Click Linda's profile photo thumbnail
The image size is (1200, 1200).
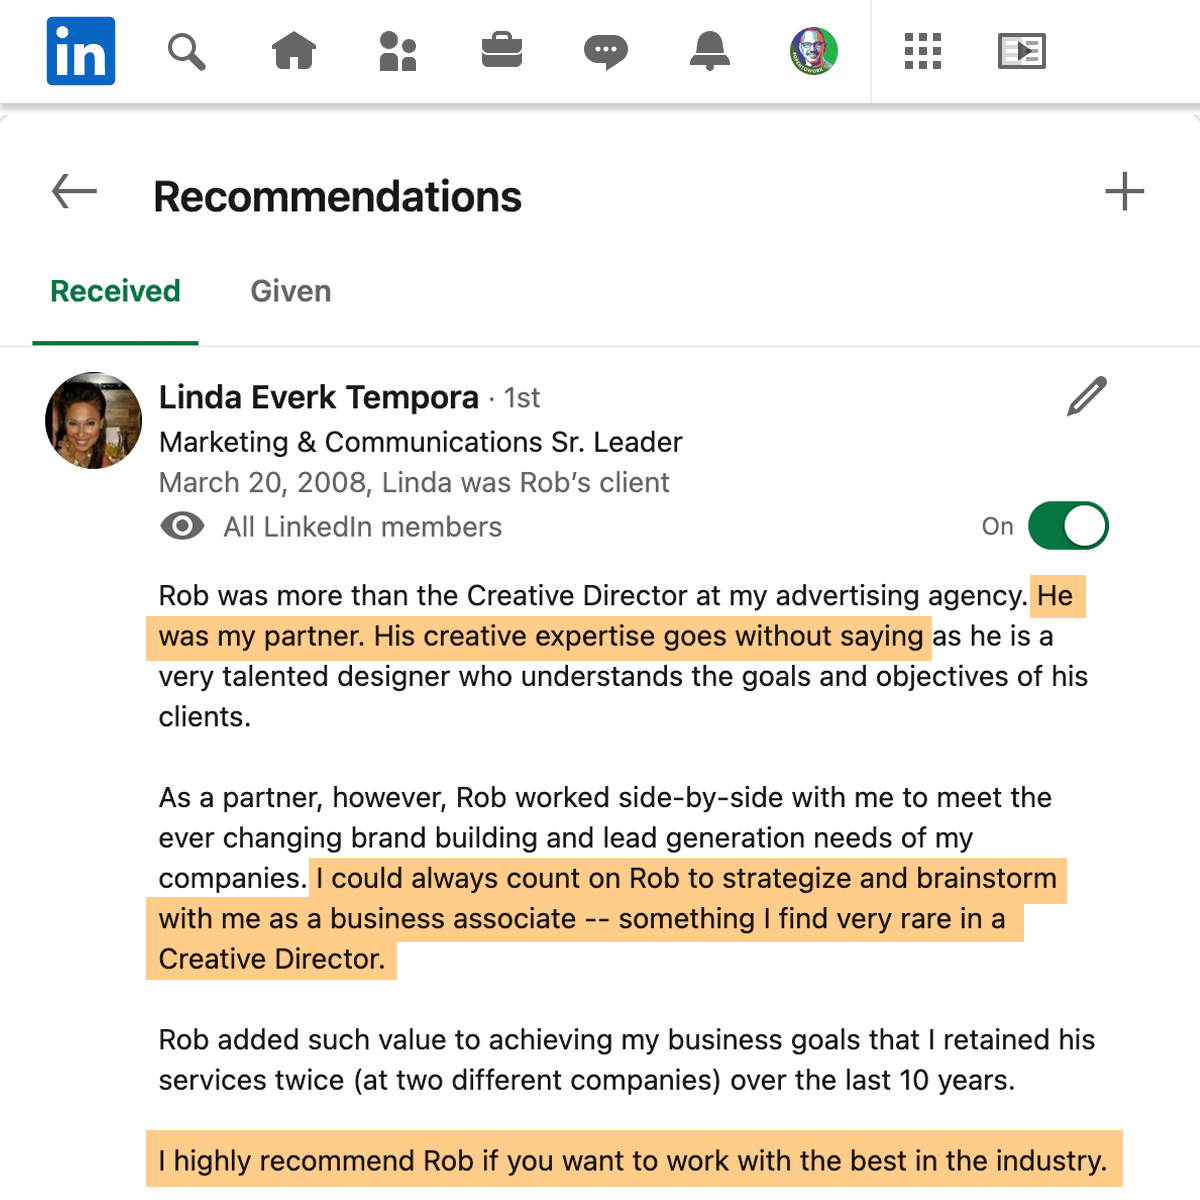point(94,421)
